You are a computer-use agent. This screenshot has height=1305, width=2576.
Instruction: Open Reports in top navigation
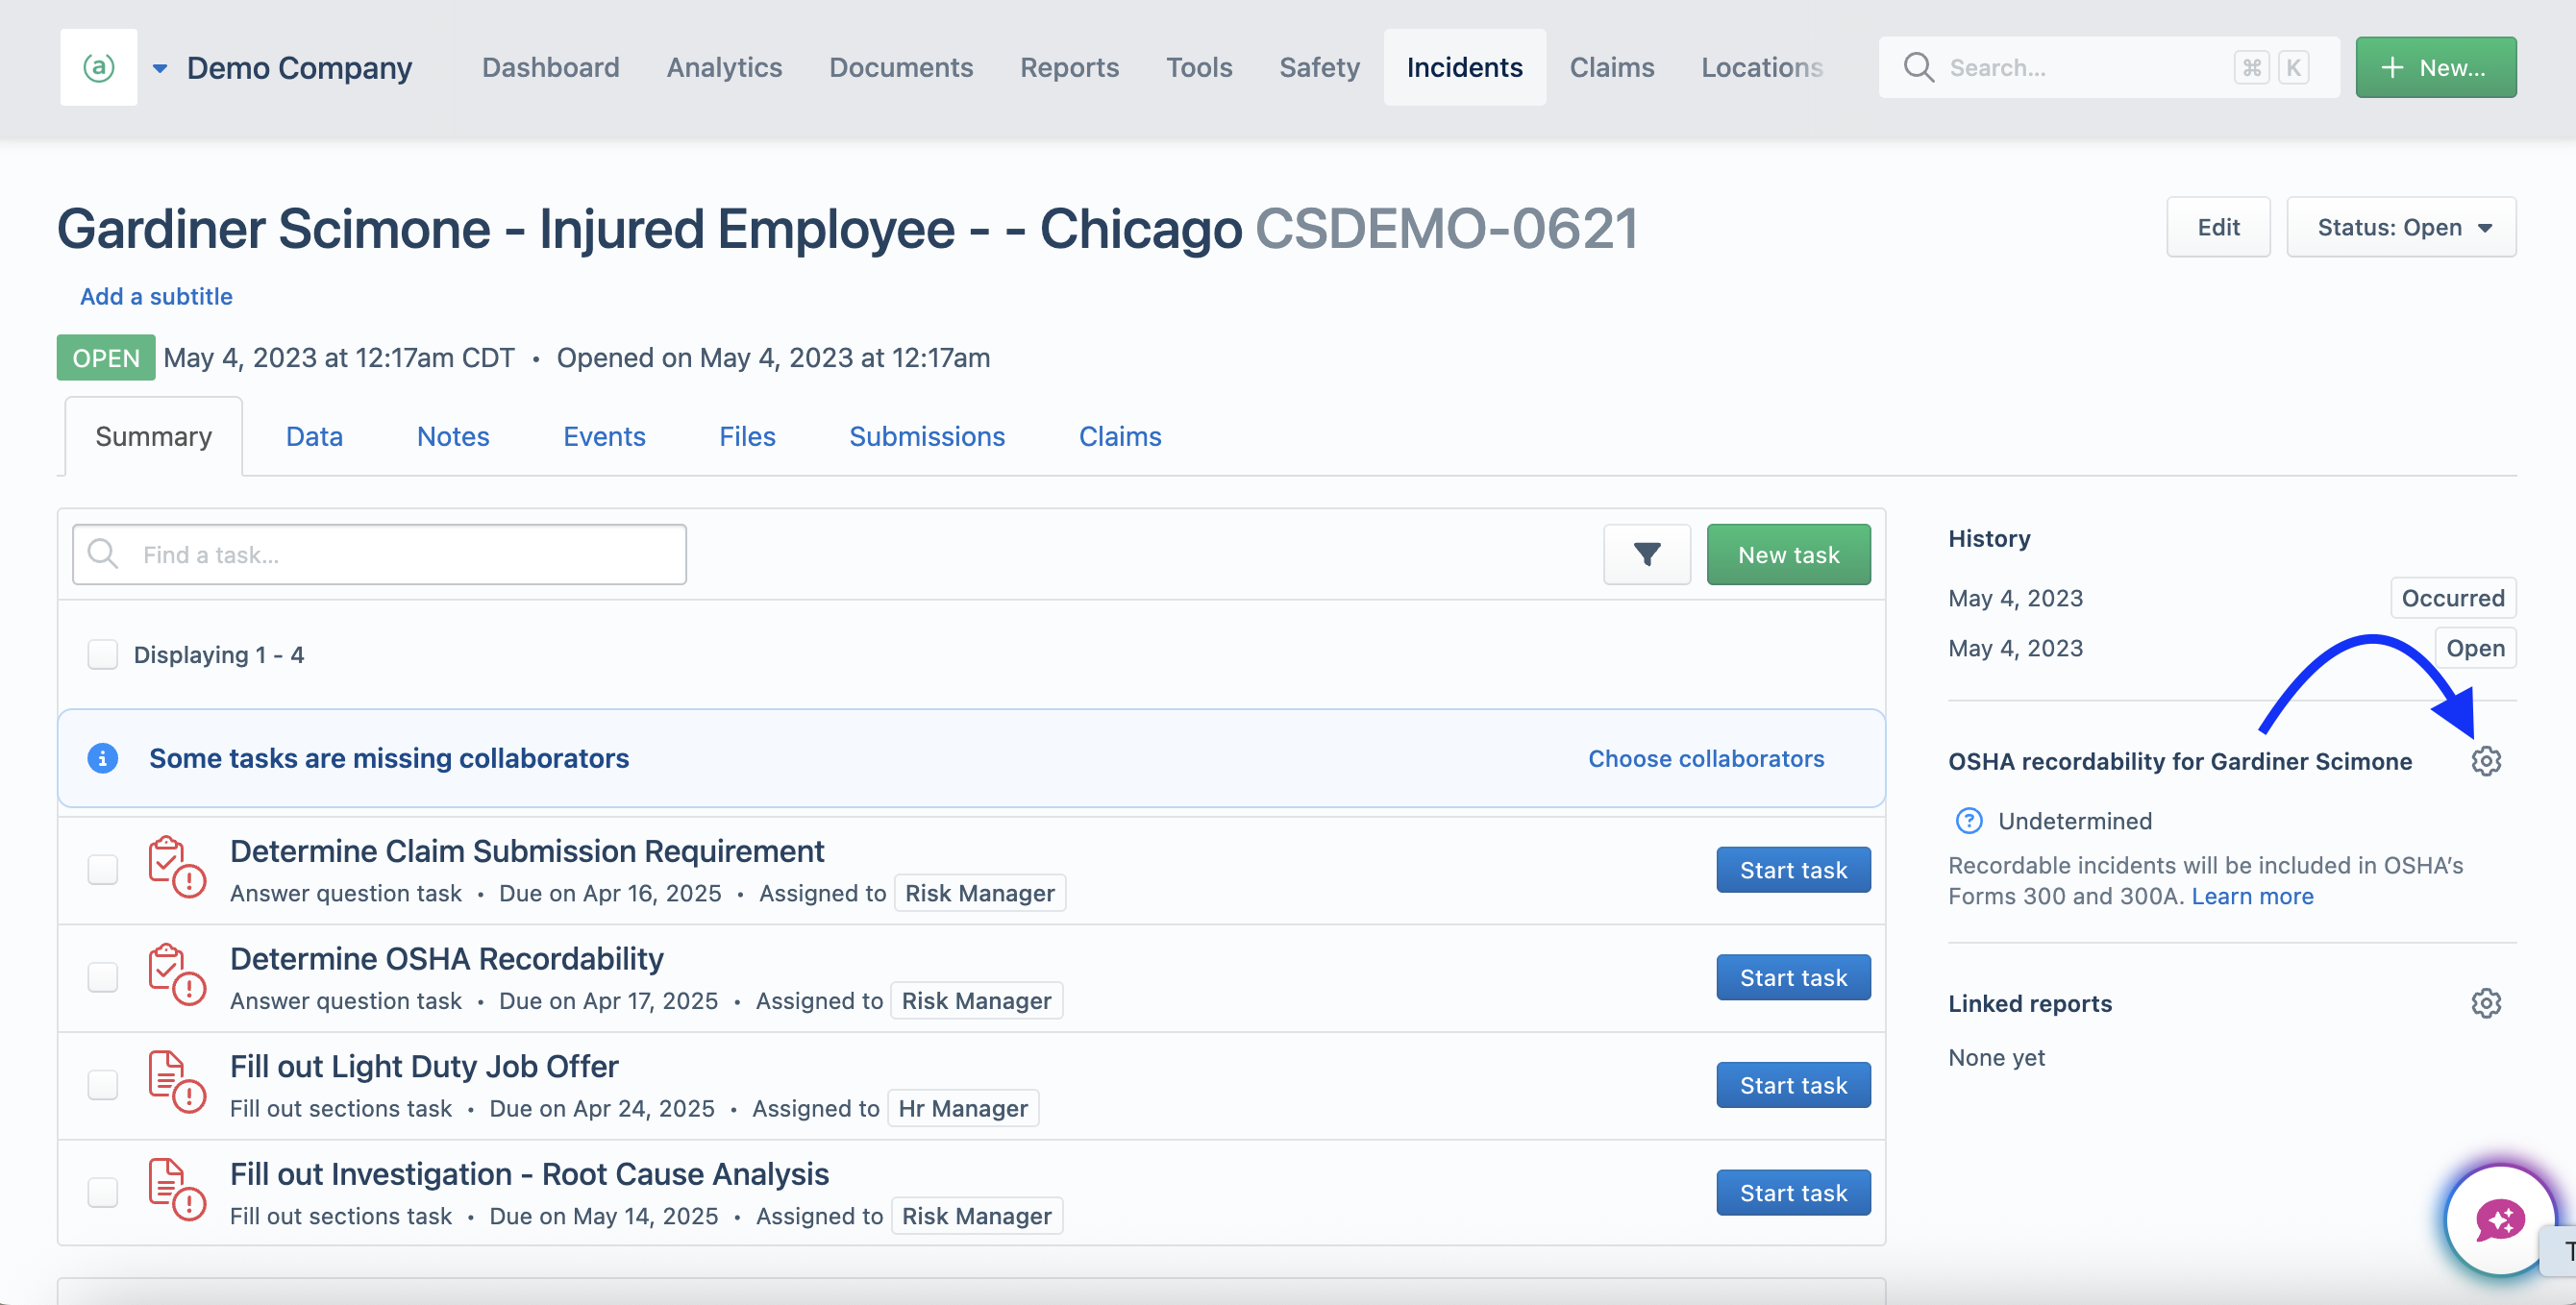(x=1069, y=67)
